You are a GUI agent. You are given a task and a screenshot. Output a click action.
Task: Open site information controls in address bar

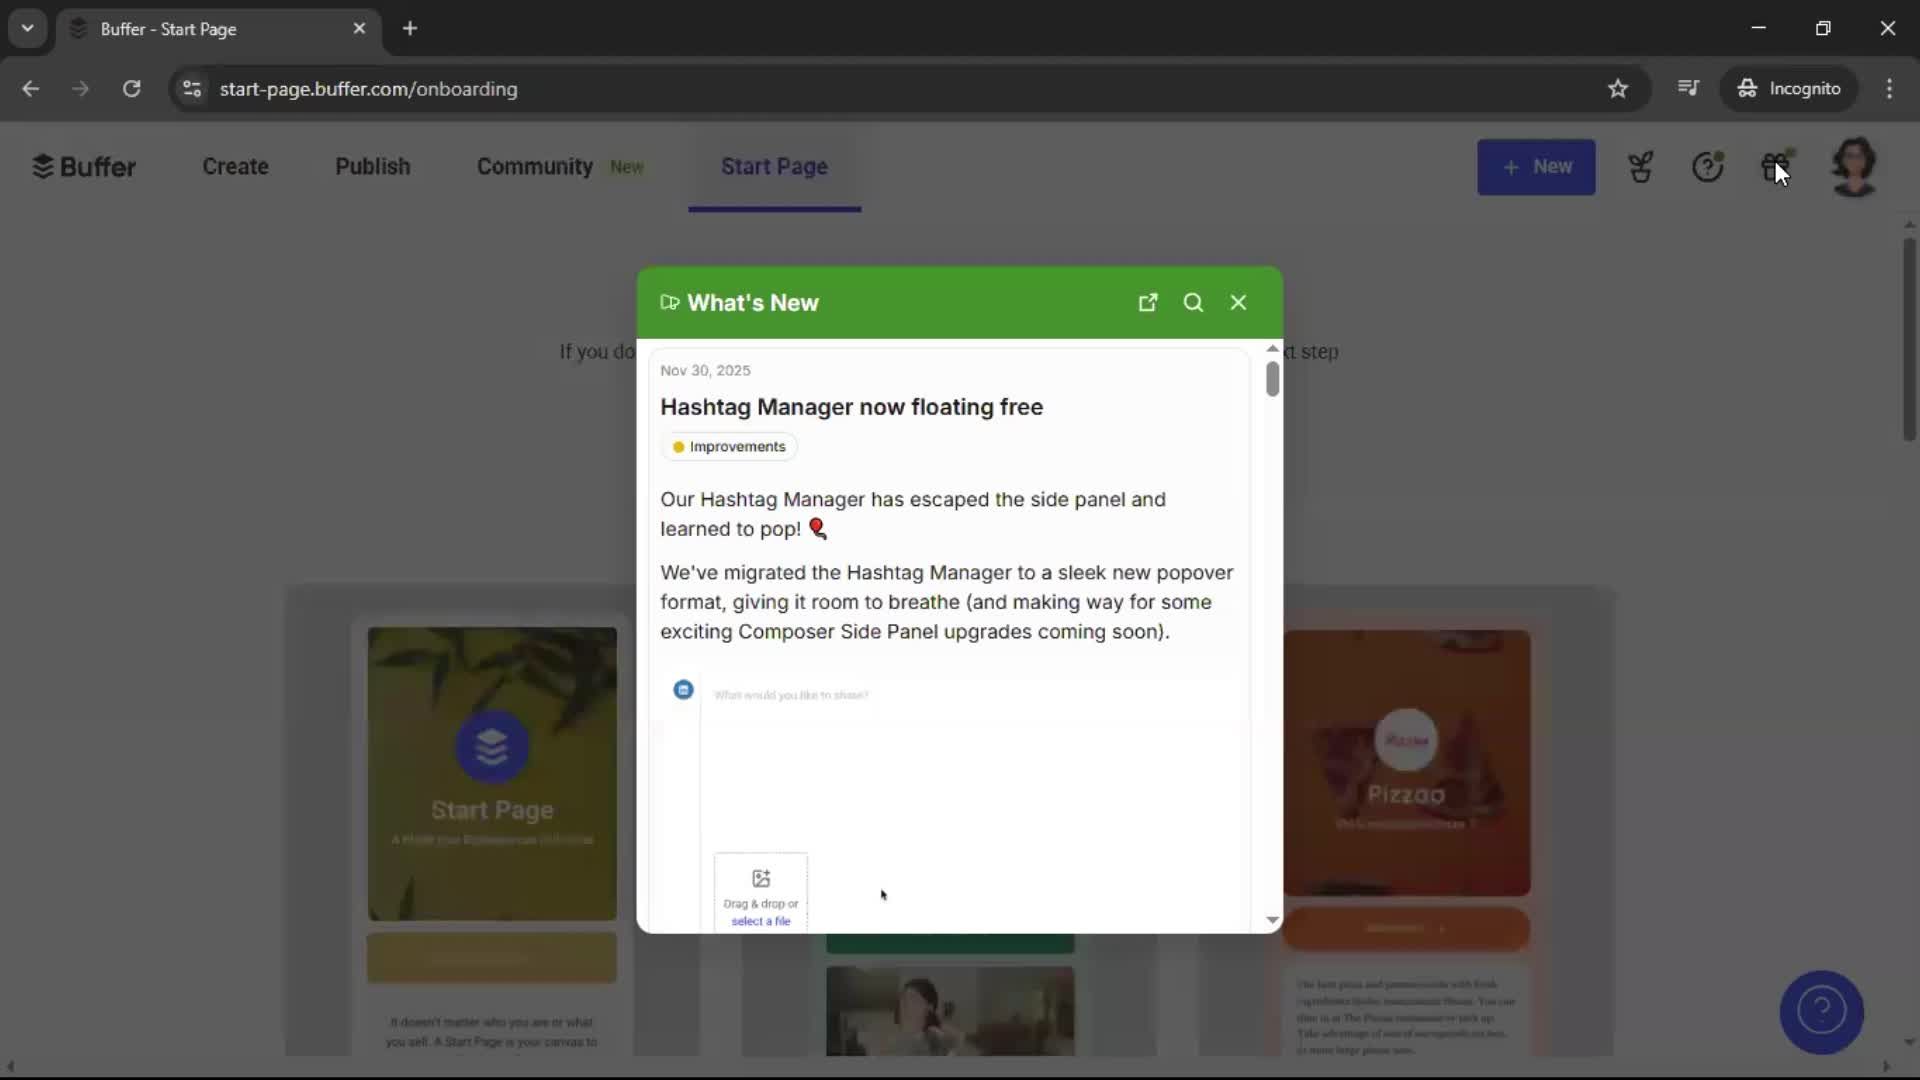click(191, 88)
